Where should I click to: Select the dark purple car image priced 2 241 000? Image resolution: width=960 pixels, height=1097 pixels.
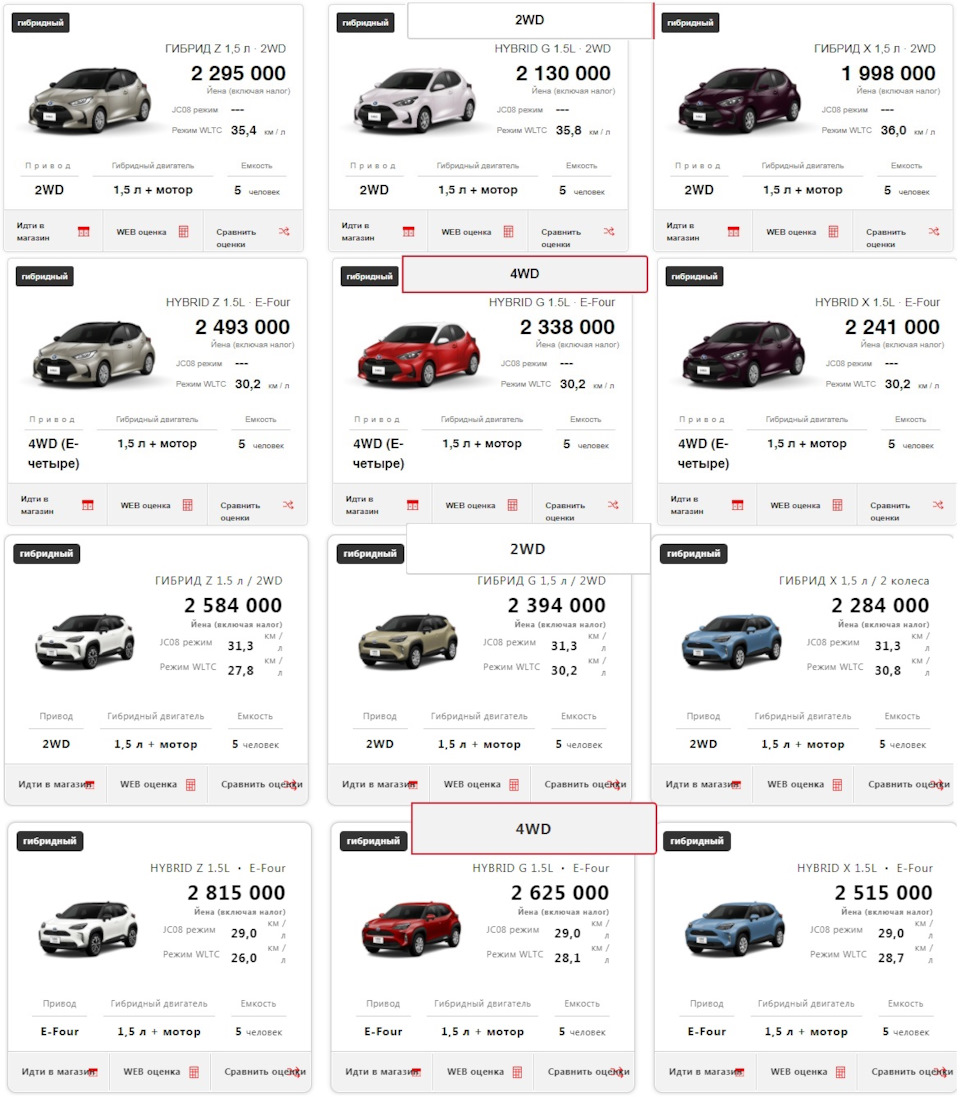[744, 353]
